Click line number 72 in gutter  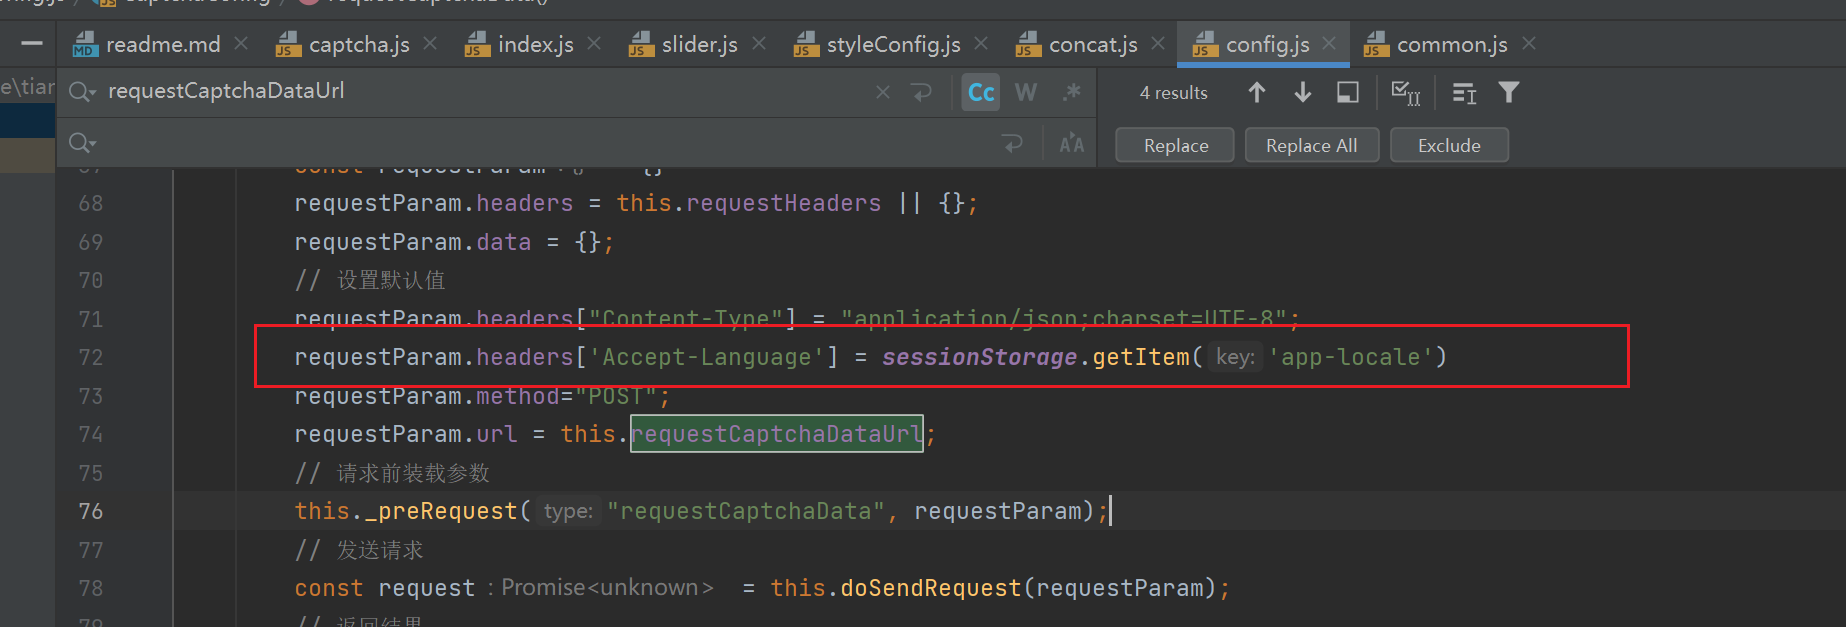tap(91, 358)
